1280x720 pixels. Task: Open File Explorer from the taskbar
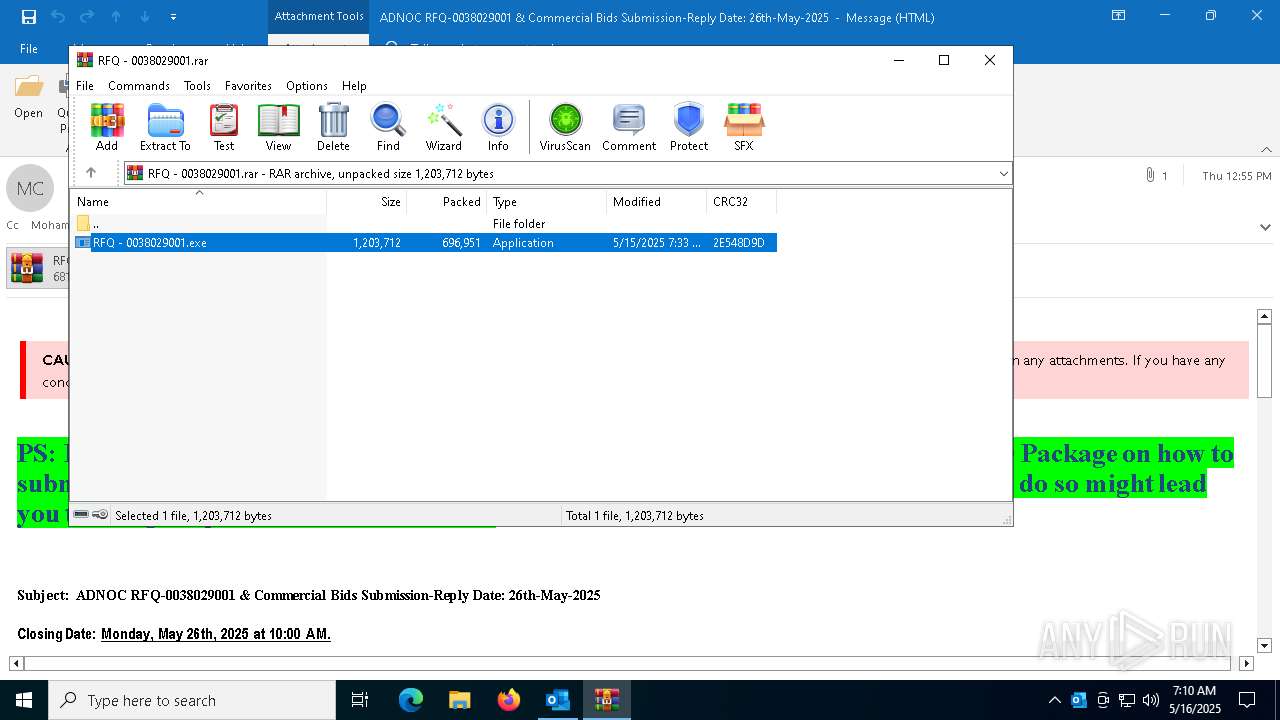(x=460, y=700)
